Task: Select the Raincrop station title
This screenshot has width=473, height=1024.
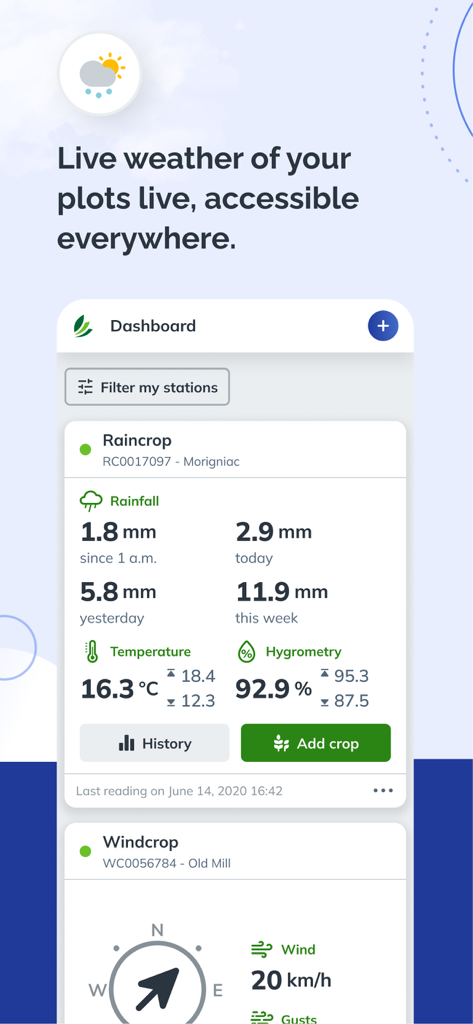Action: pyautogui.click(x=137, y=440)
